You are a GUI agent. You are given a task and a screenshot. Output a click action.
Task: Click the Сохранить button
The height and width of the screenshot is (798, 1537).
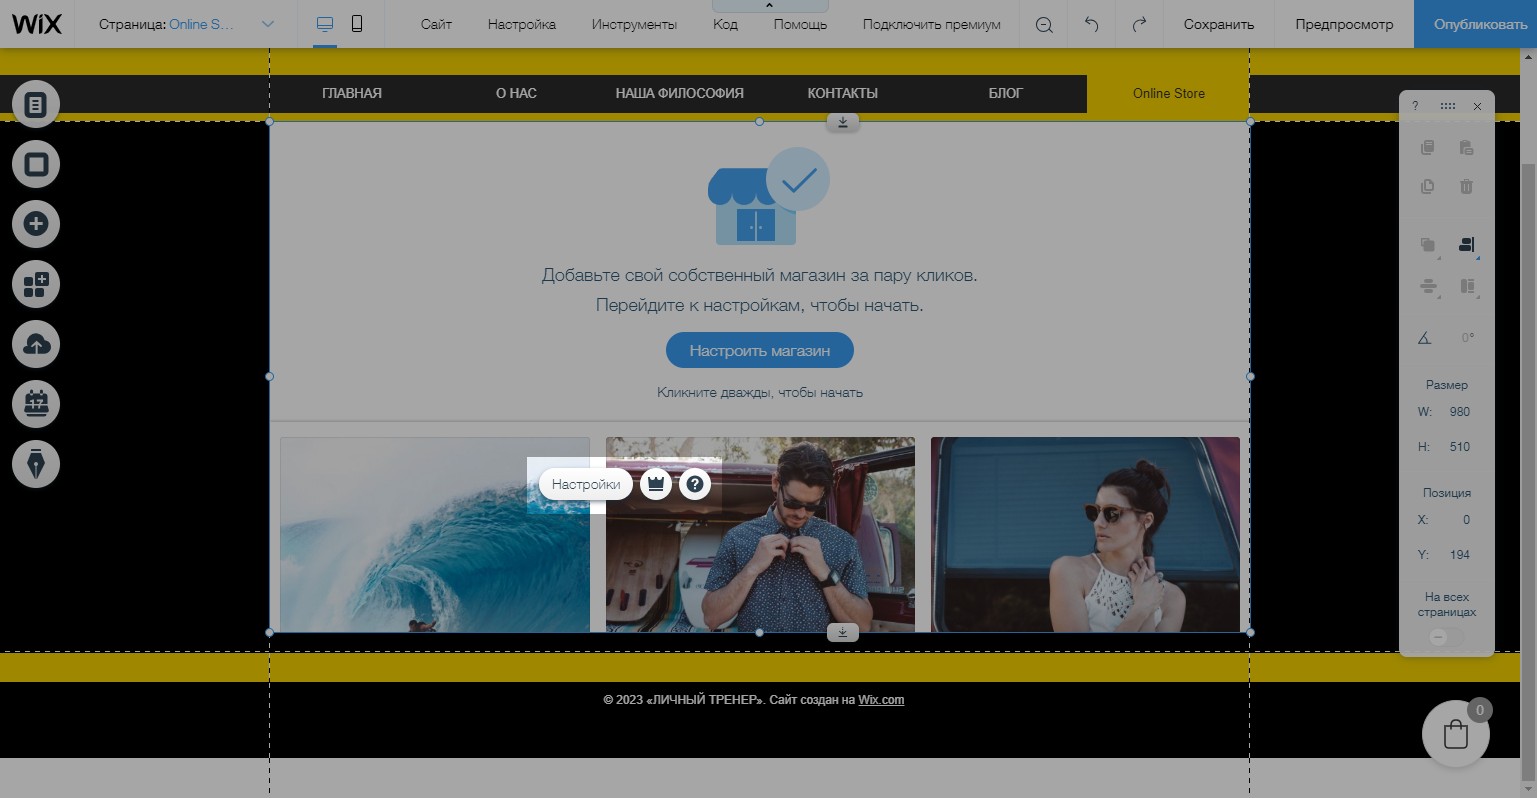click(x=1219, y=24)
